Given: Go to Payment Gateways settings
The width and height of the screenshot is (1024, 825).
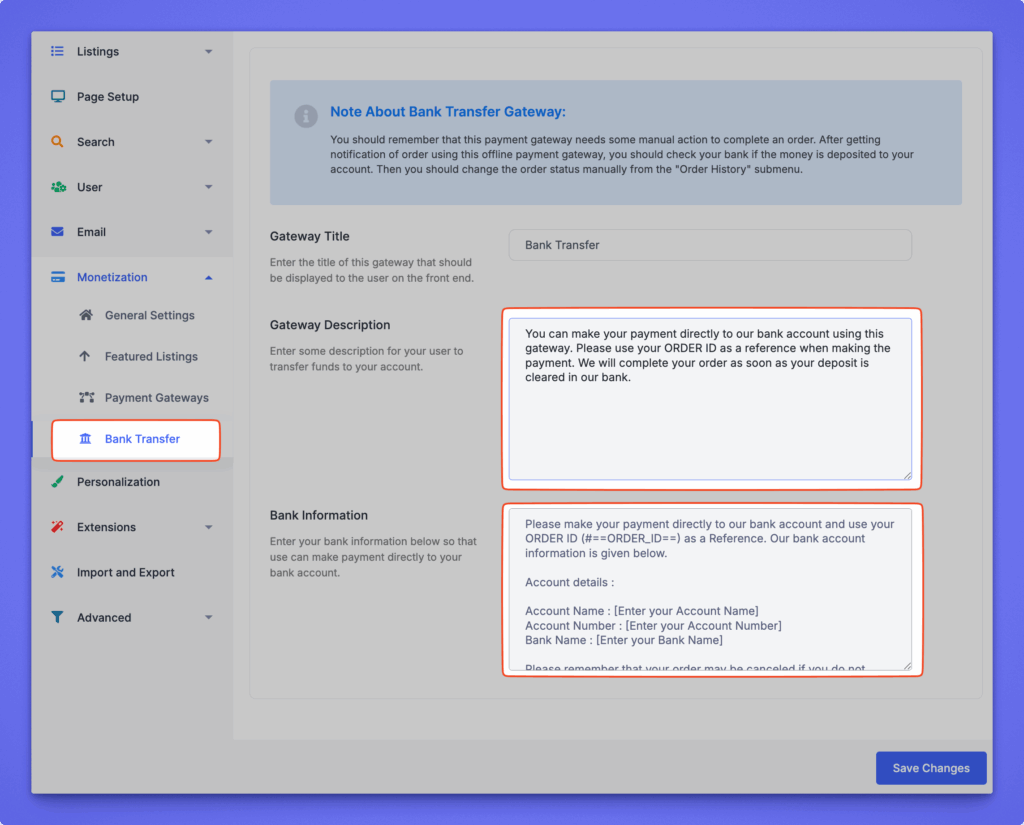Looking at the screenshot, I should point(156,398).
